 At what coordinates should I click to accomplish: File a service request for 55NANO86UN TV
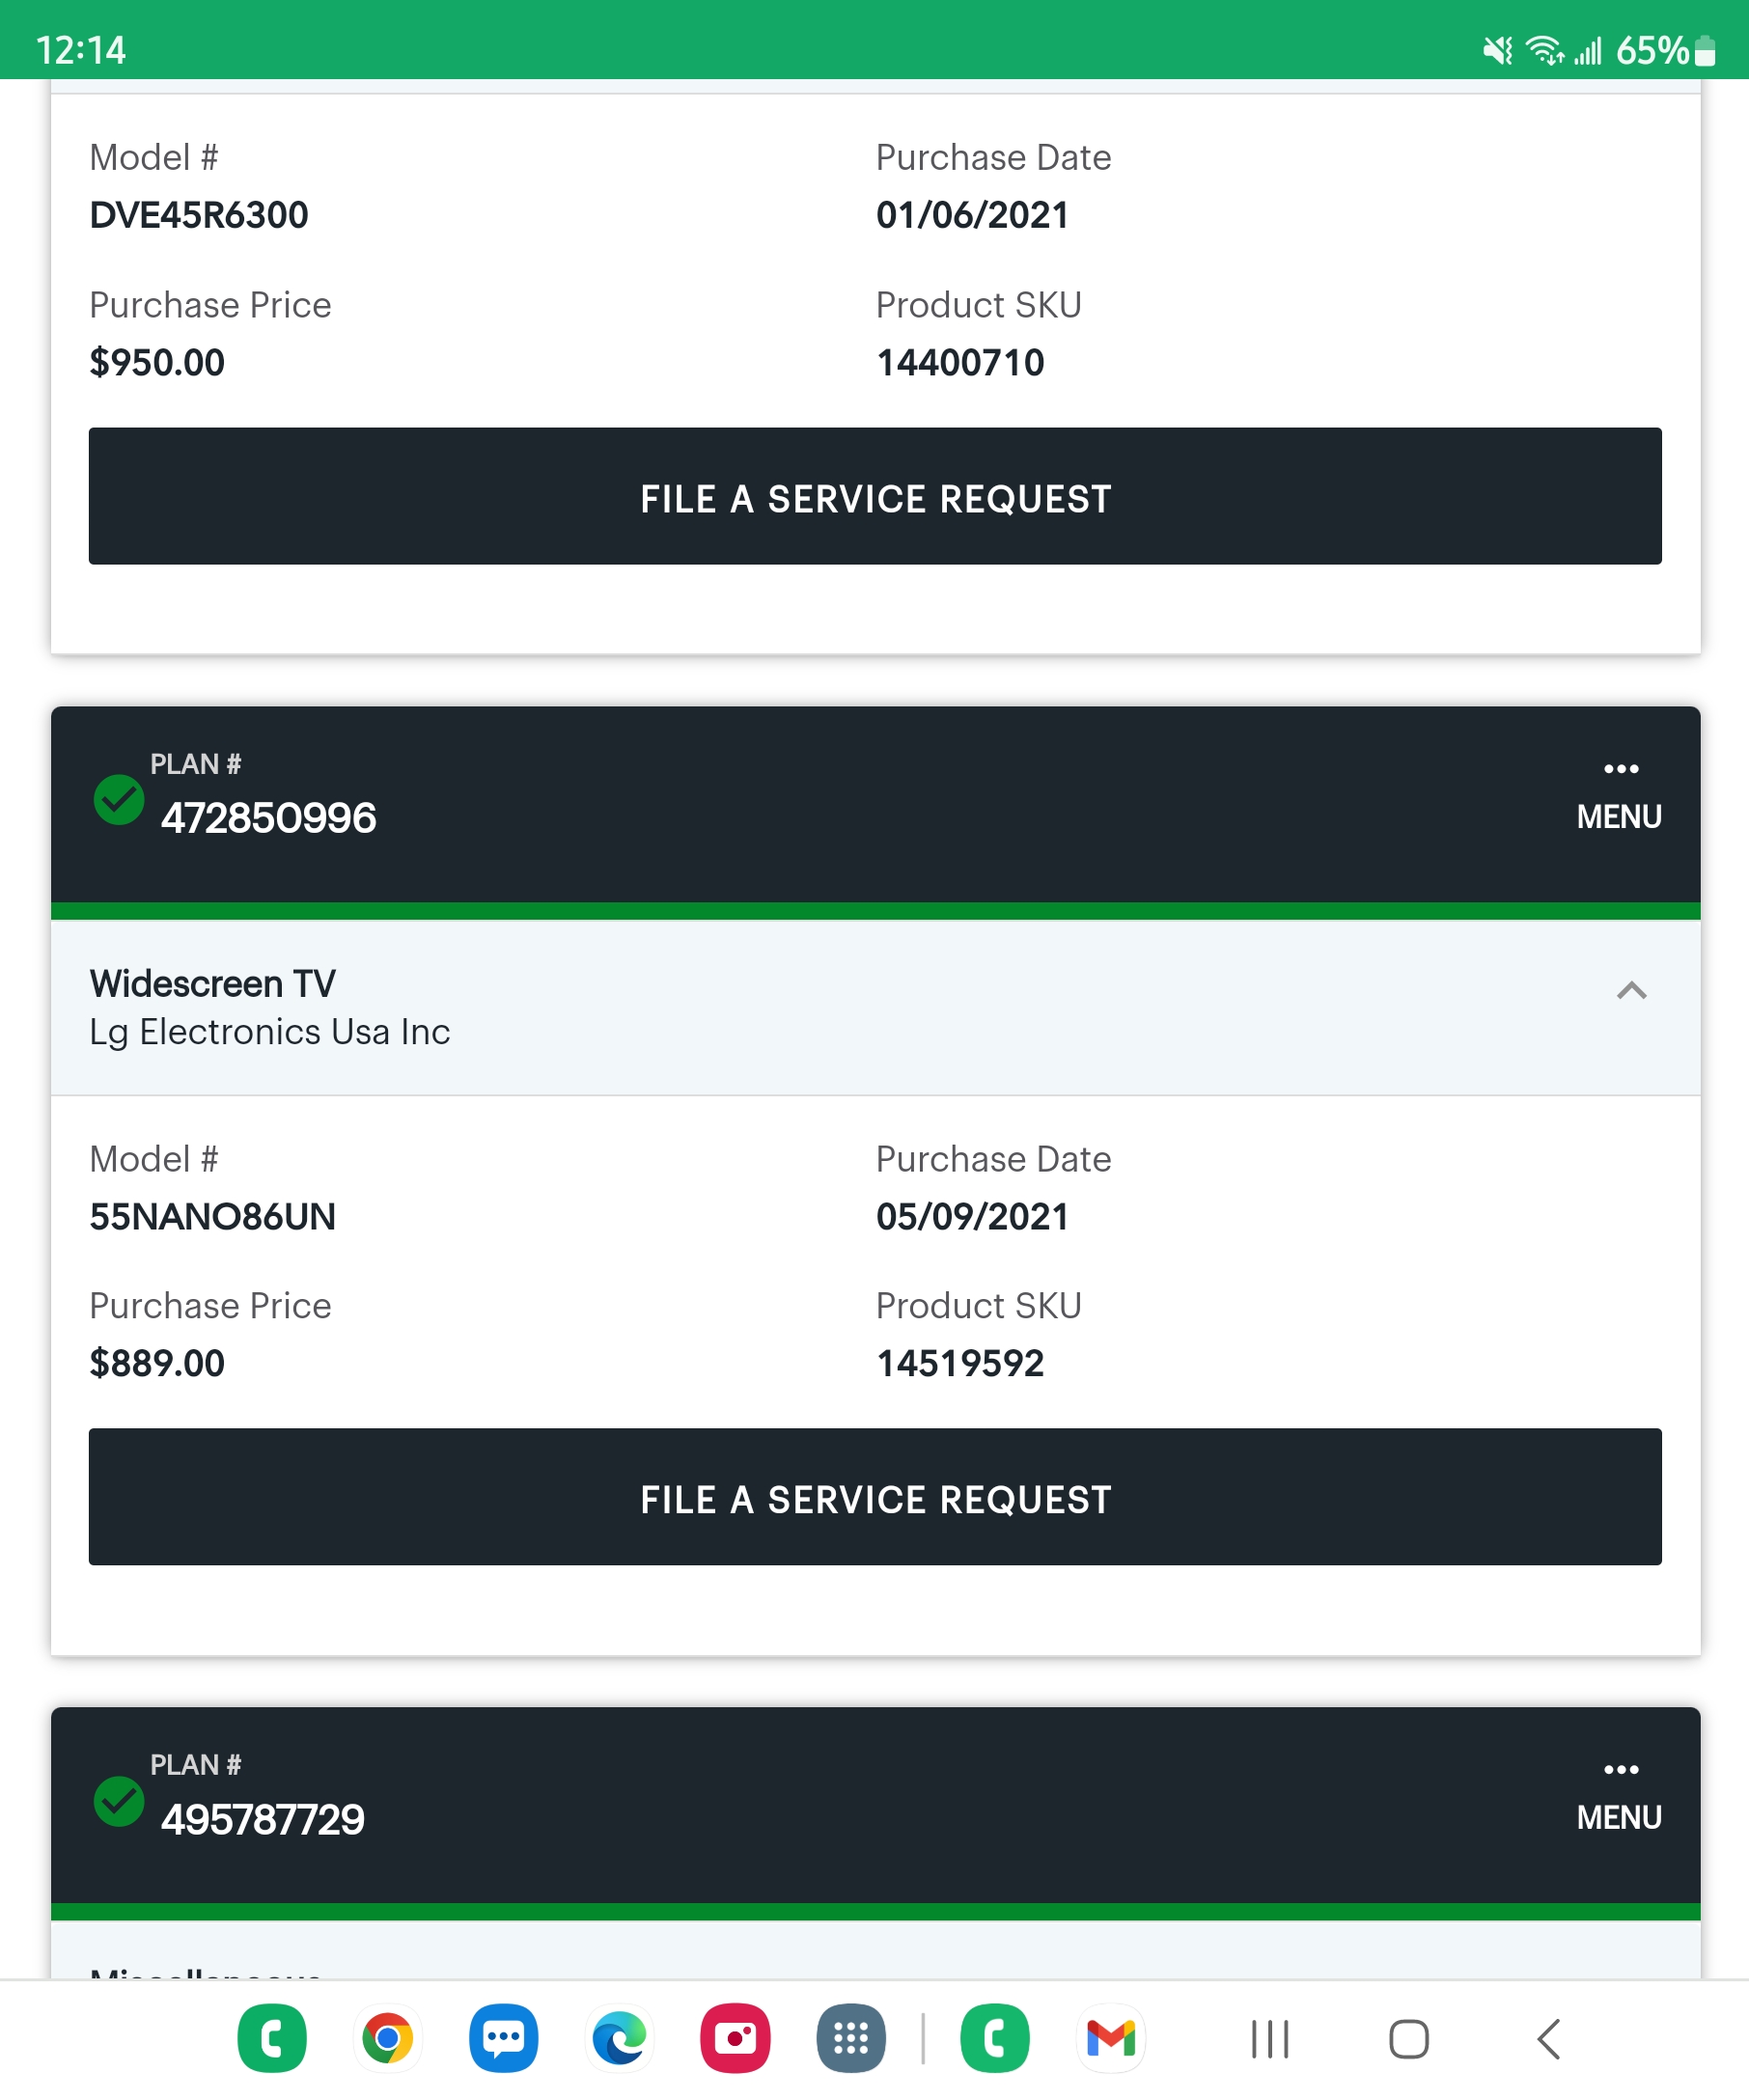point(875,1497)
